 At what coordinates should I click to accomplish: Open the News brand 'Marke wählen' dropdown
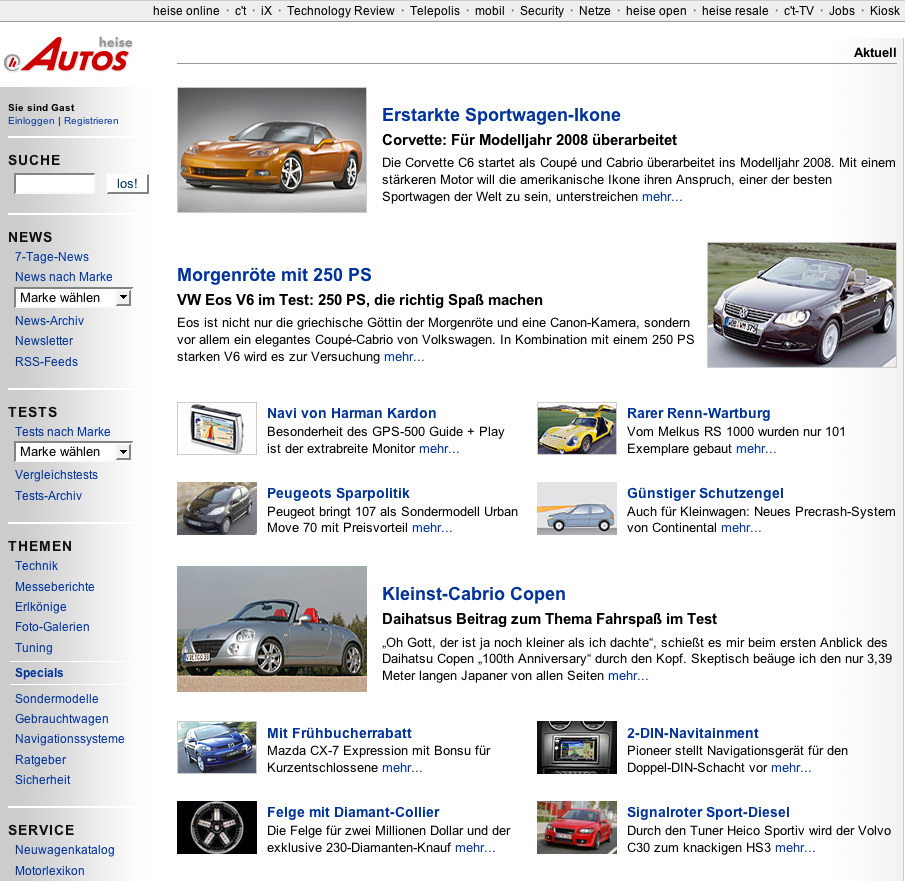(x=73, y=298)
